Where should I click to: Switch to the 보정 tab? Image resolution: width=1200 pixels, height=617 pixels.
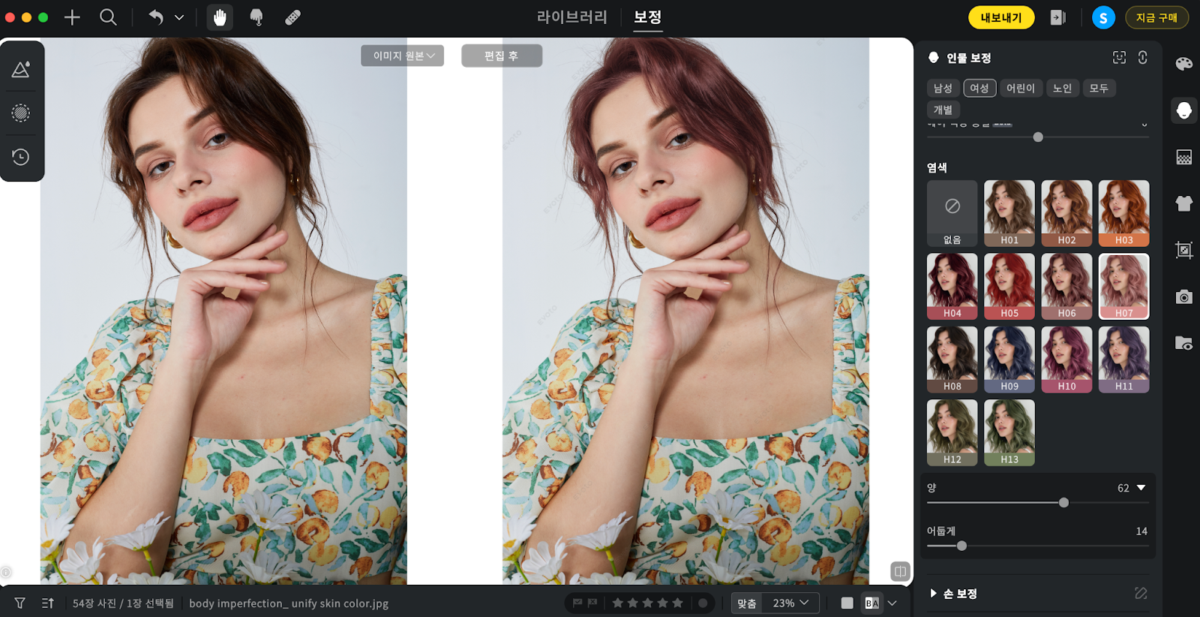[x=647, y=17]
